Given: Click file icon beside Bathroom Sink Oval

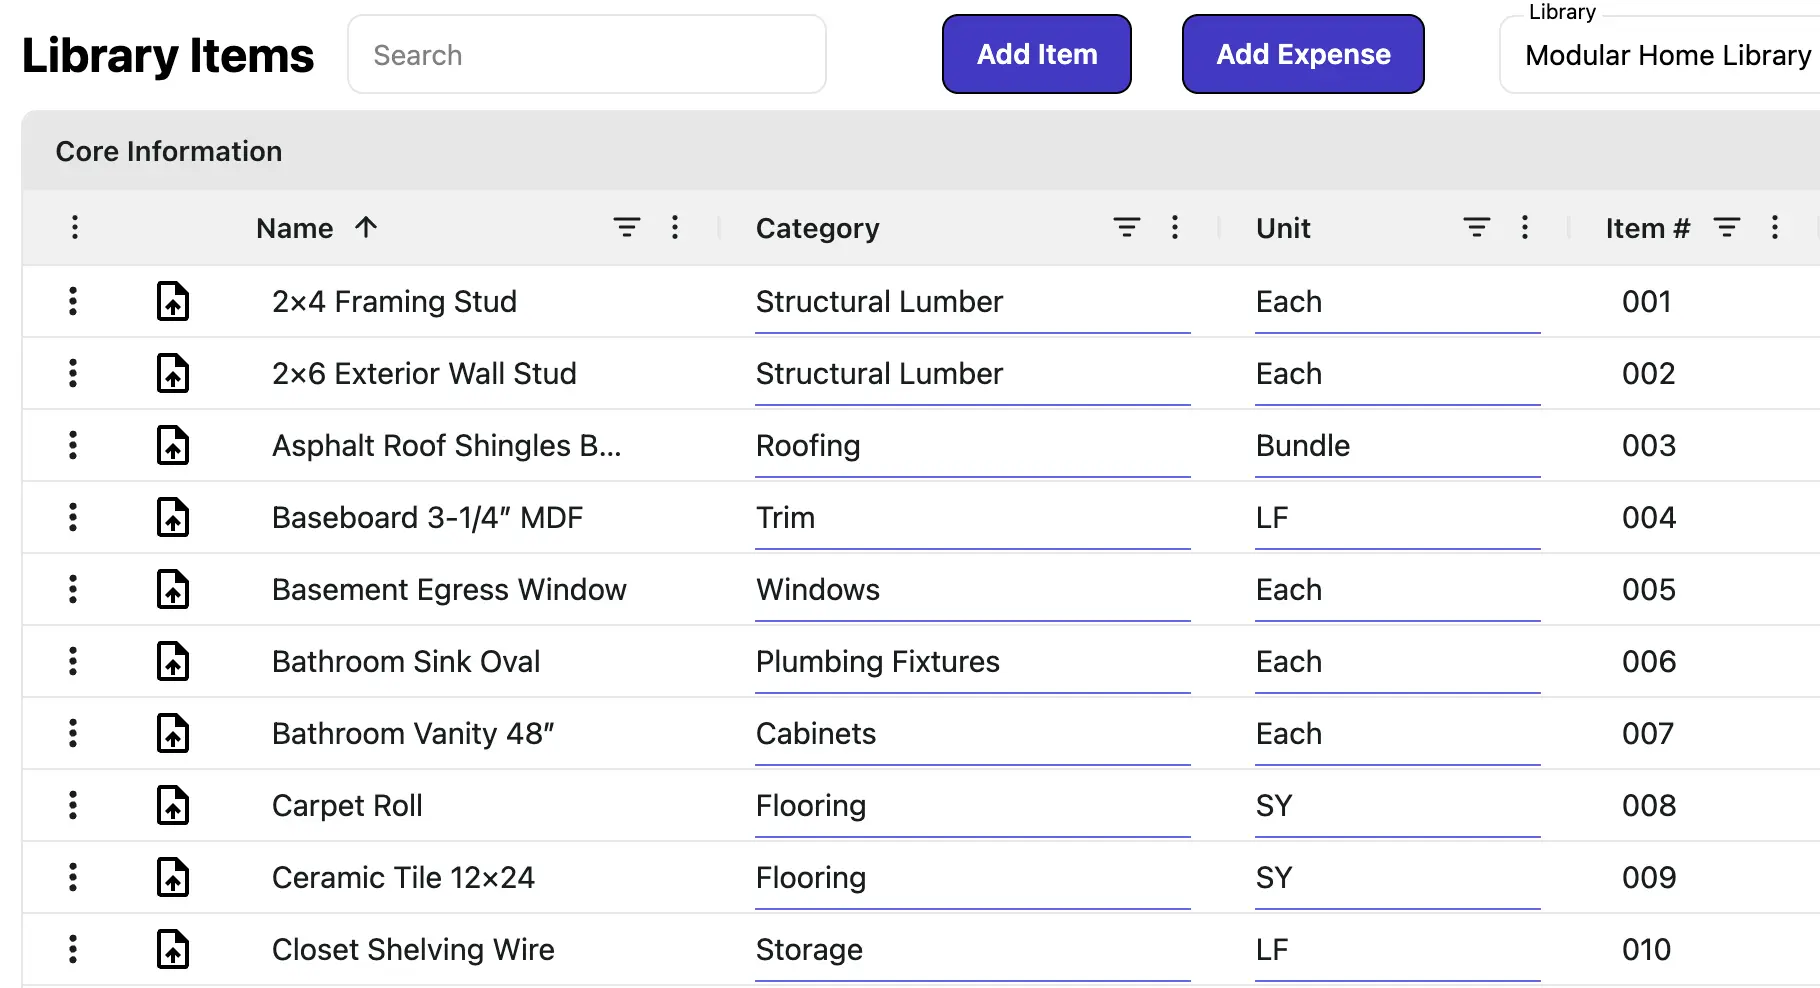Looking at the screenshot, I should click(173, 662).
